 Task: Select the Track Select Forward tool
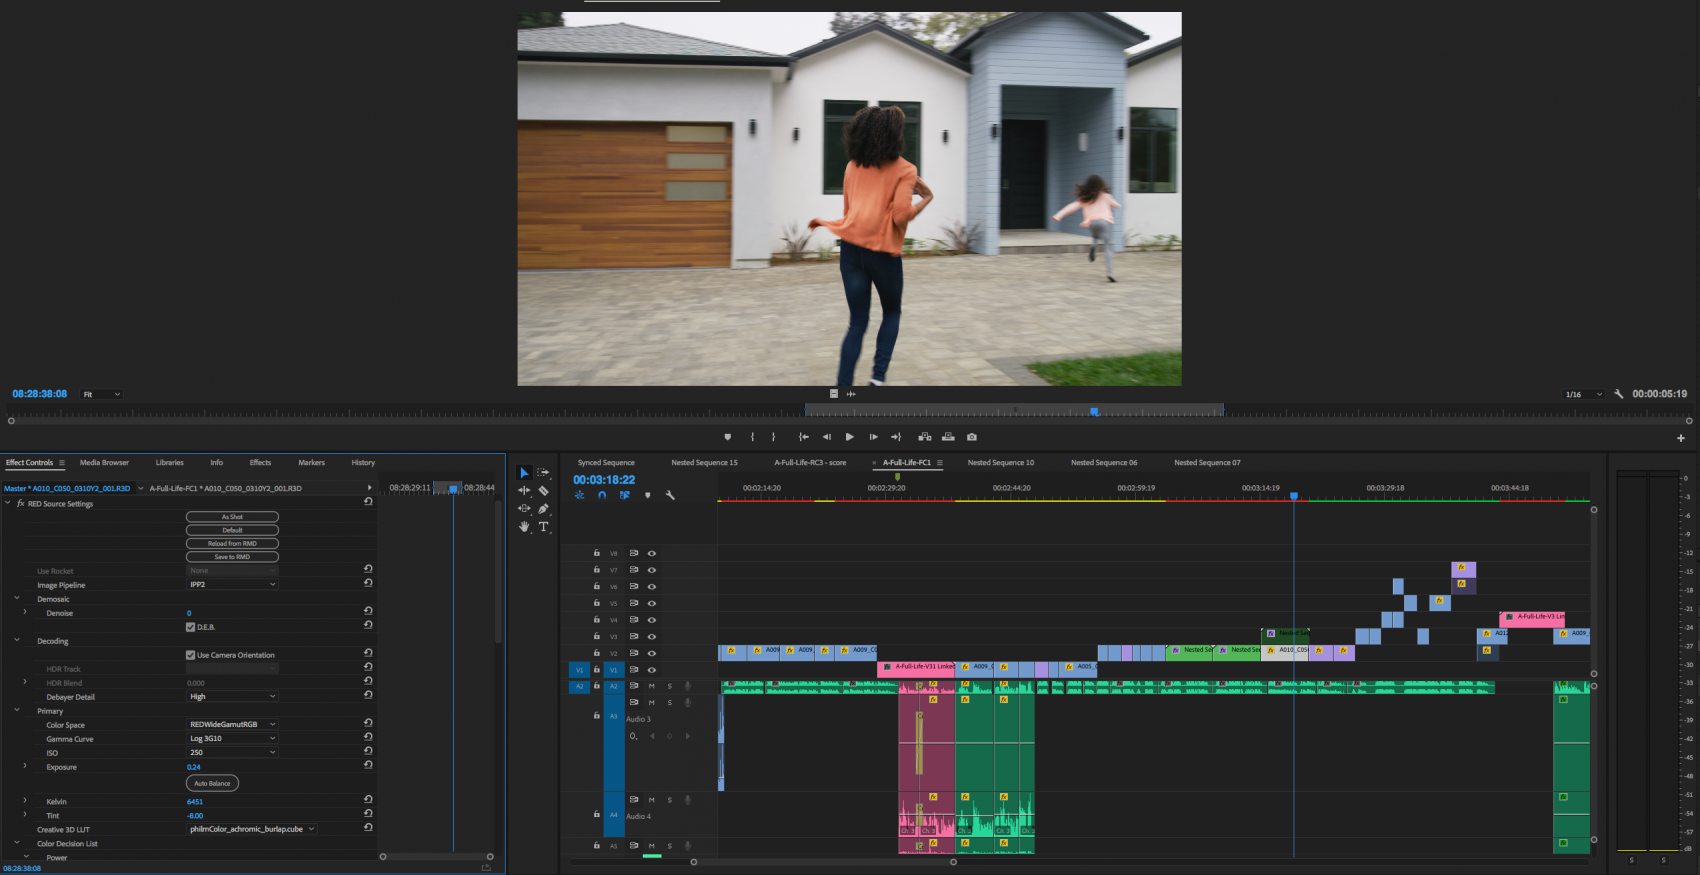click(543, 472)
